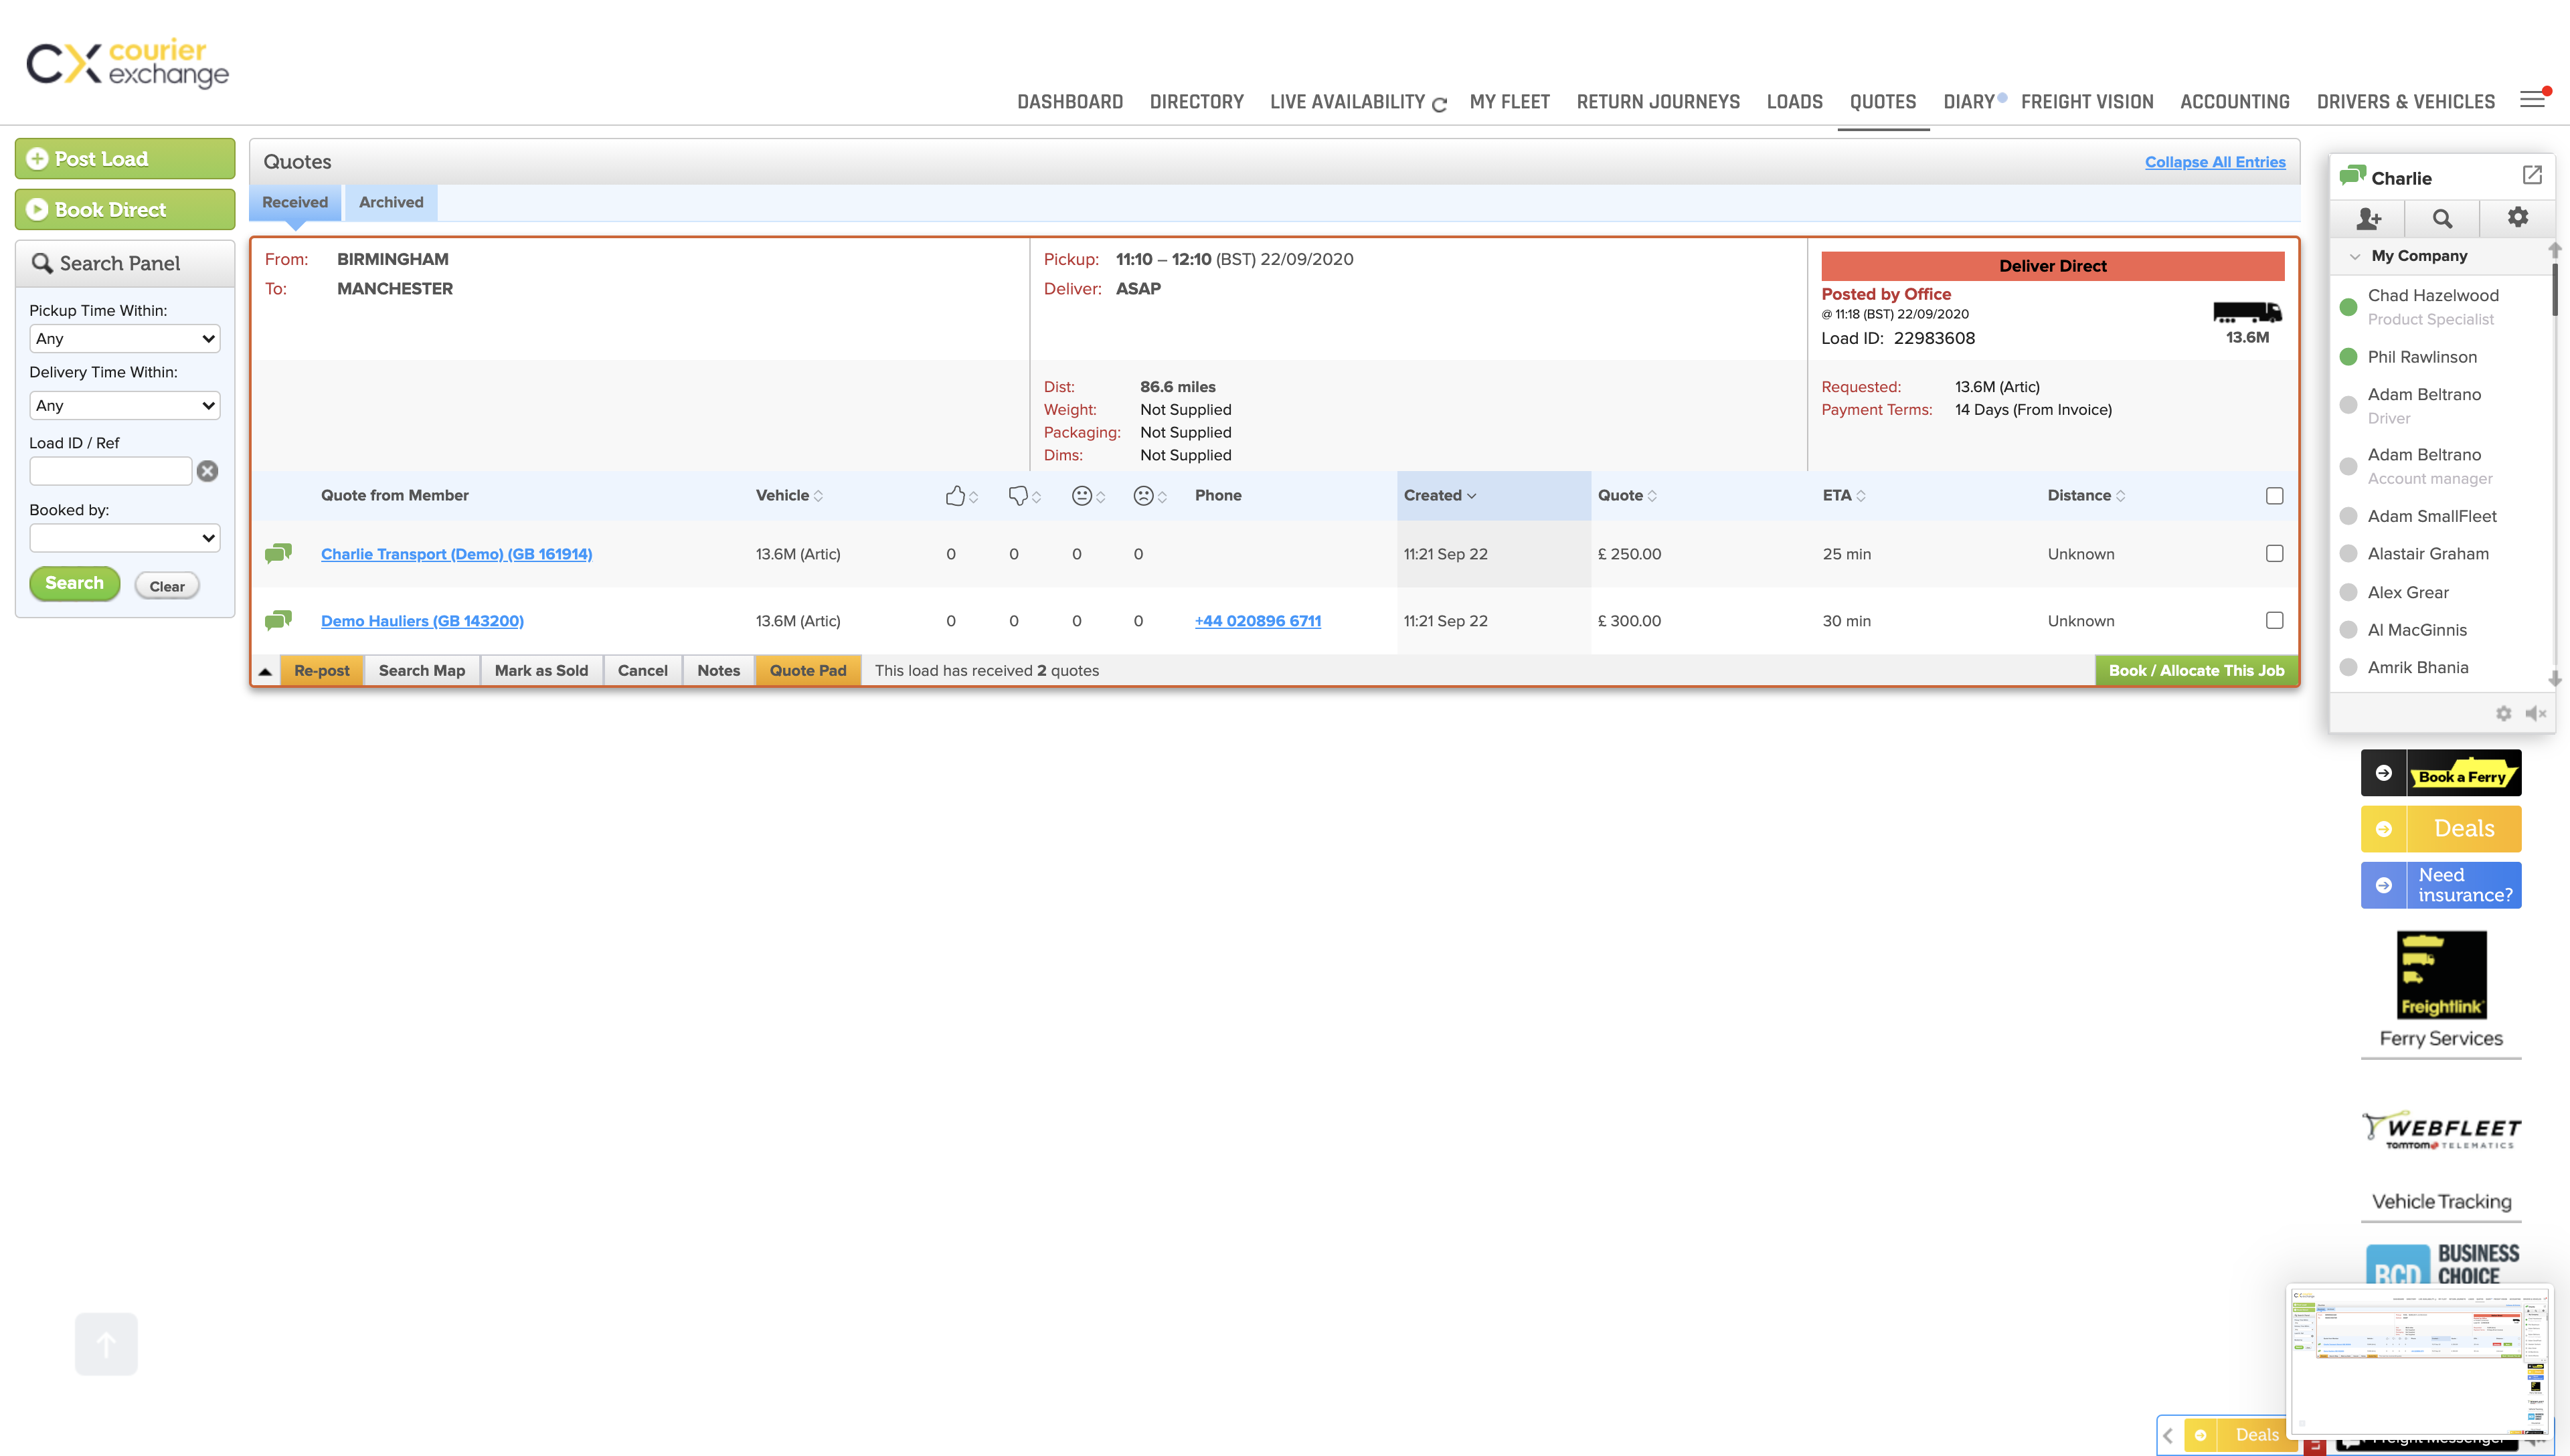Pop out the Charlie messenger window
This screenshot has width=2570, height=1456.
(x=2531, y=175)
